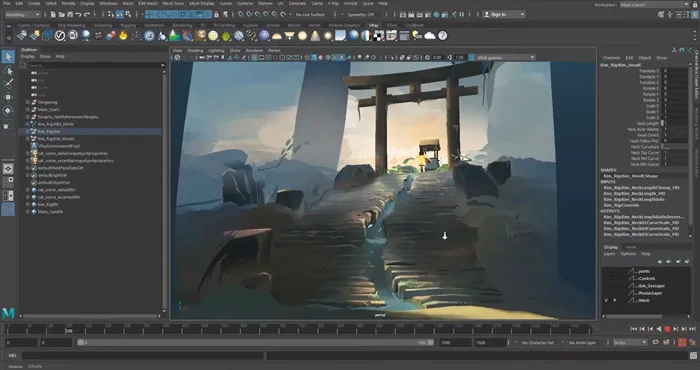Viewport: 700px width, 370px height.
Task: Open the Outliner Display menu
Action: pyautogui.click(x=27, y=57)
